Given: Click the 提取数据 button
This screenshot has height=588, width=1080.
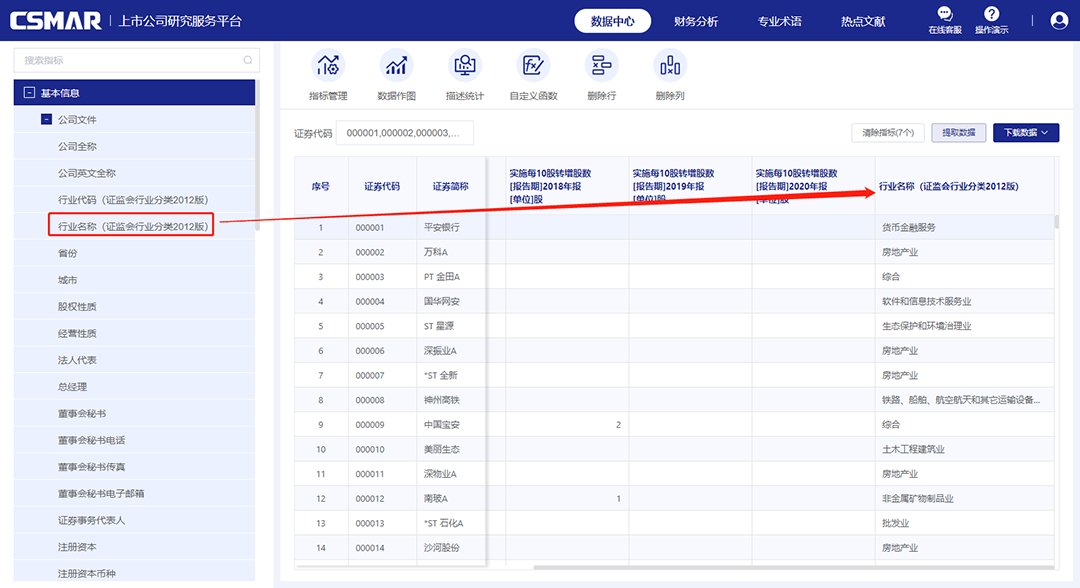Looking at the screenshot, I should 958,132.
